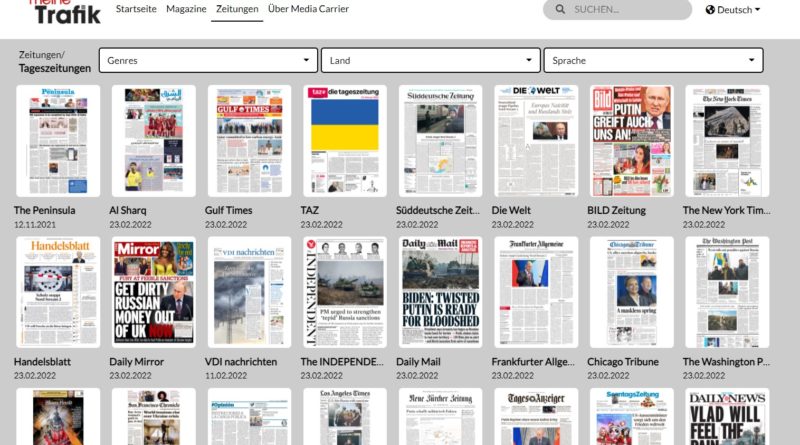
Task: Open Gulf Times cover thumbnail
Action: point(249,141)
